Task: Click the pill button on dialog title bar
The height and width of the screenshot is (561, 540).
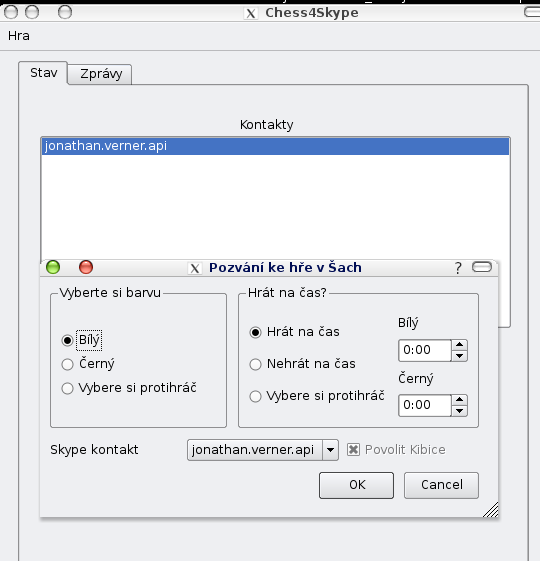Action: click(x=482, y=267)
